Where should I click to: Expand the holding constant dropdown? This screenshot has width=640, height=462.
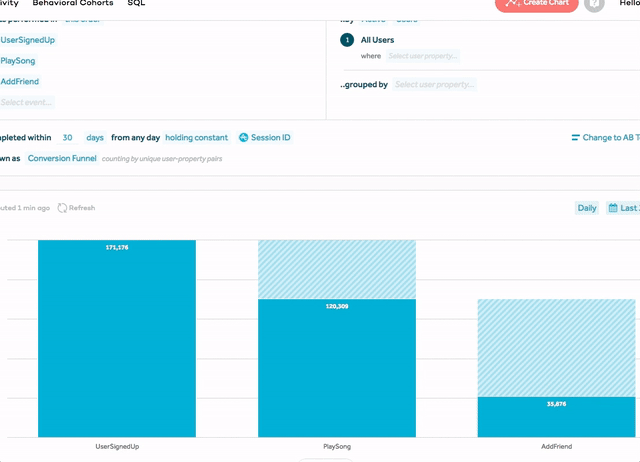click(x=196, y=138)
